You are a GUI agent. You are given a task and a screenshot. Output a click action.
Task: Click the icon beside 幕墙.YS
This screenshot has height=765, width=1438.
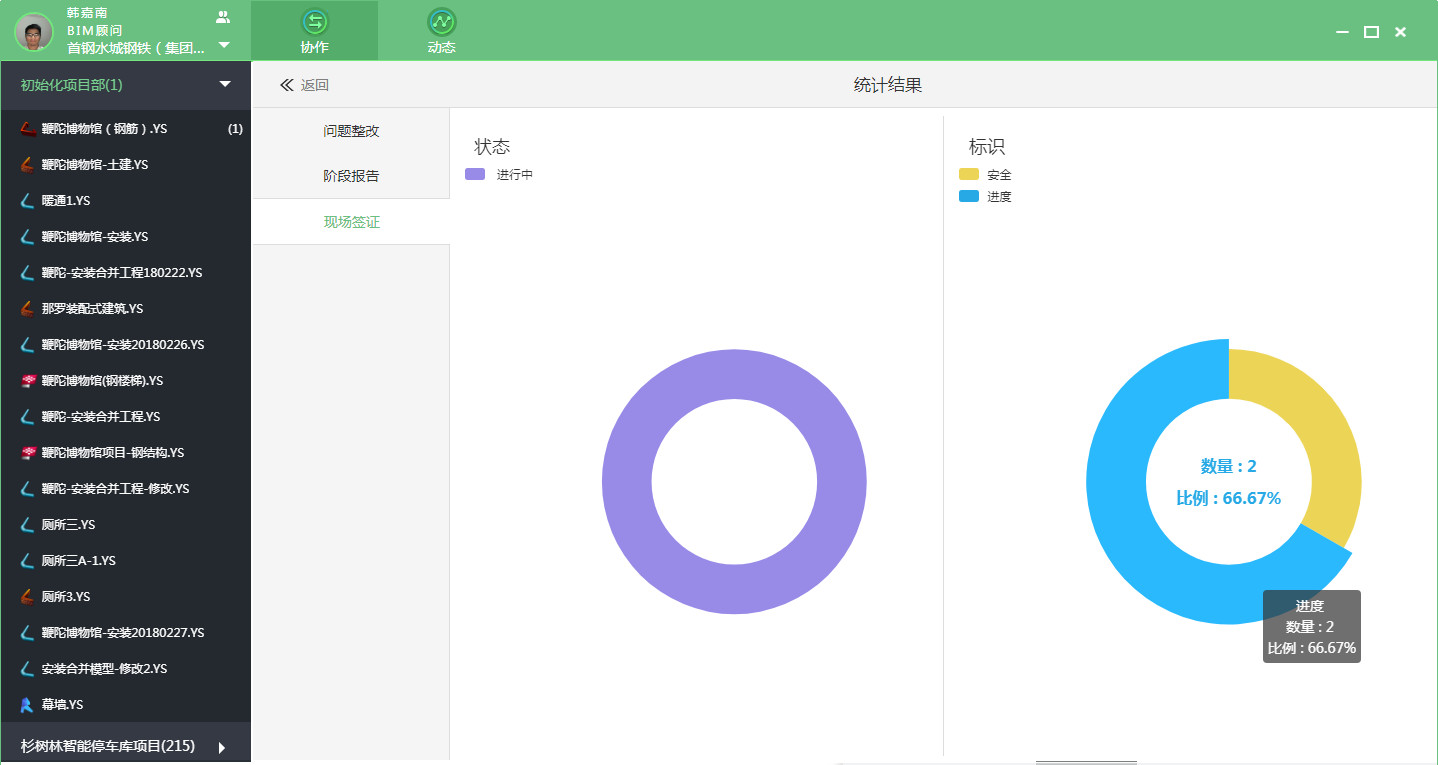(27, 705)
